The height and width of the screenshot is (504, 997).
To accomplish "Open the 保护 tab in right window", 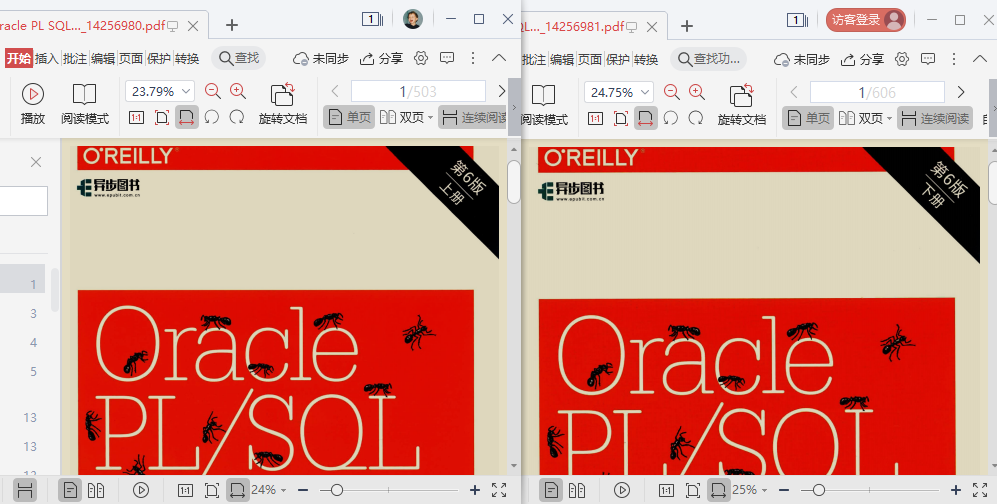I will [617, 59].
